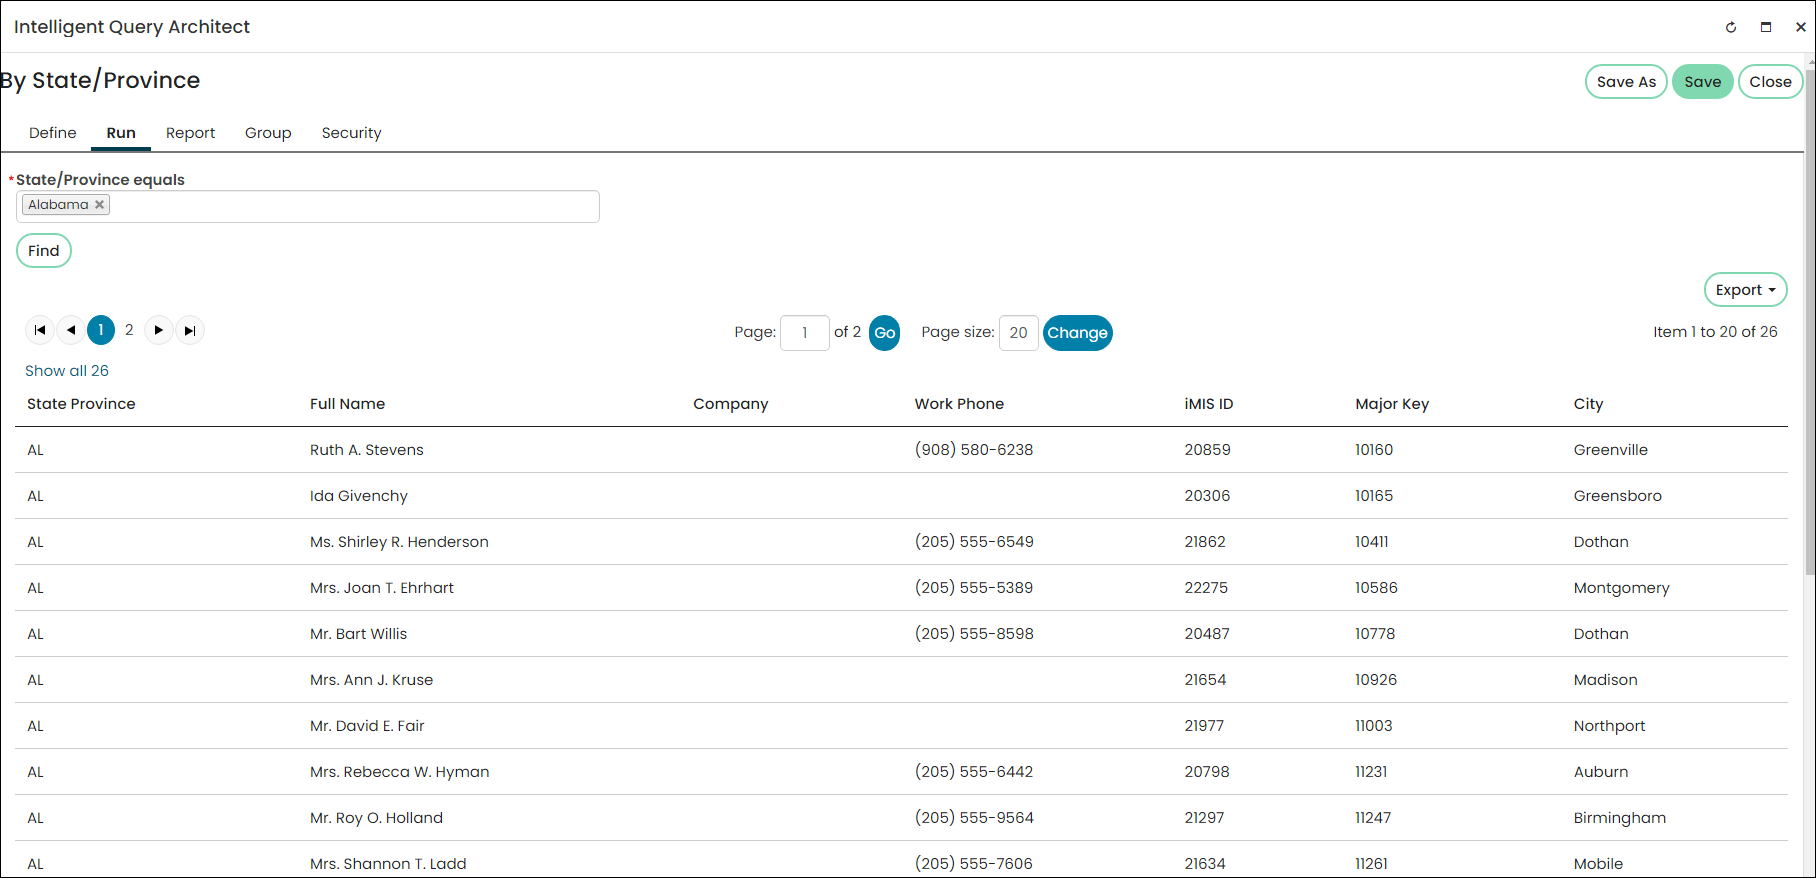Click the name Mrs. Ann J. Kruse

tap(372, 680)
